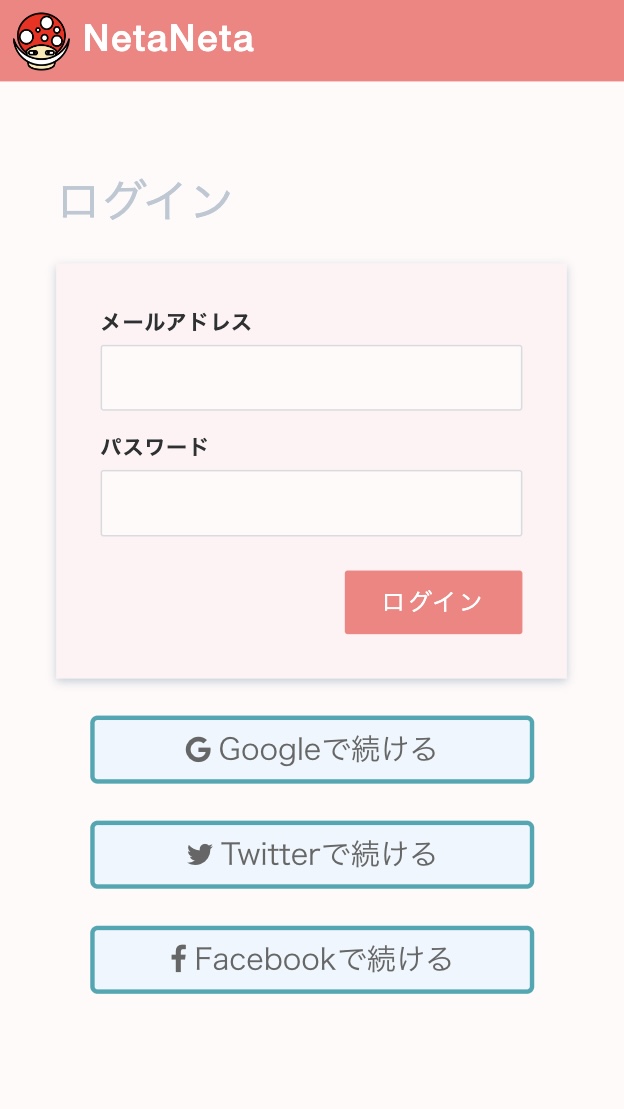Click the blank page area below the Facebook button
The width and height of the screenshot is (624, 1109).
coord(311,1050)
